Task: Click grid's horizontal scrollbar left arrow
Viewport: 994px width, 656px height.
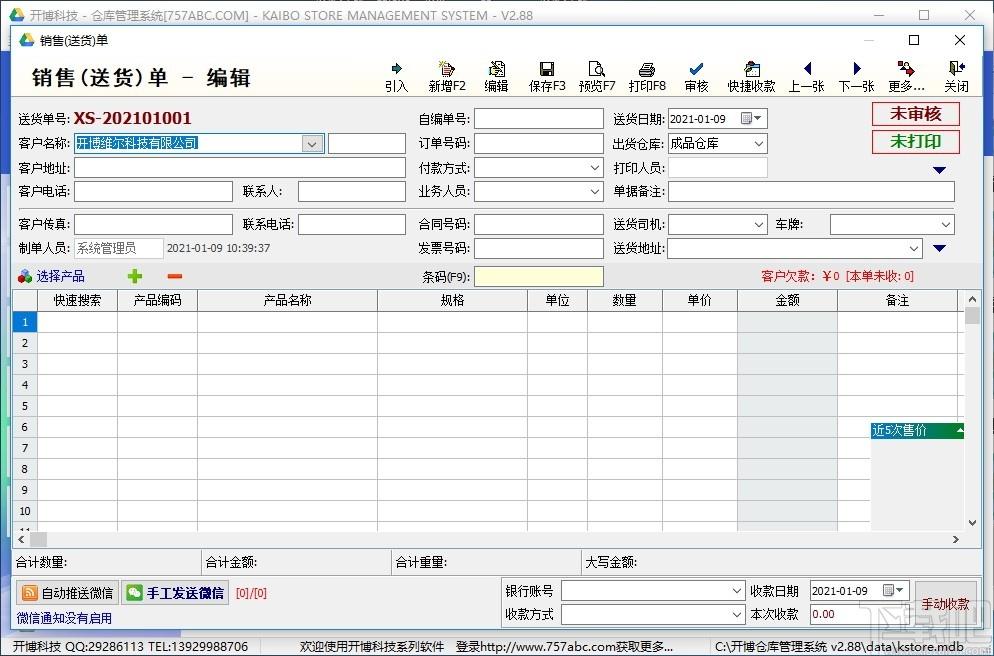Action: [x=21, y=539]
